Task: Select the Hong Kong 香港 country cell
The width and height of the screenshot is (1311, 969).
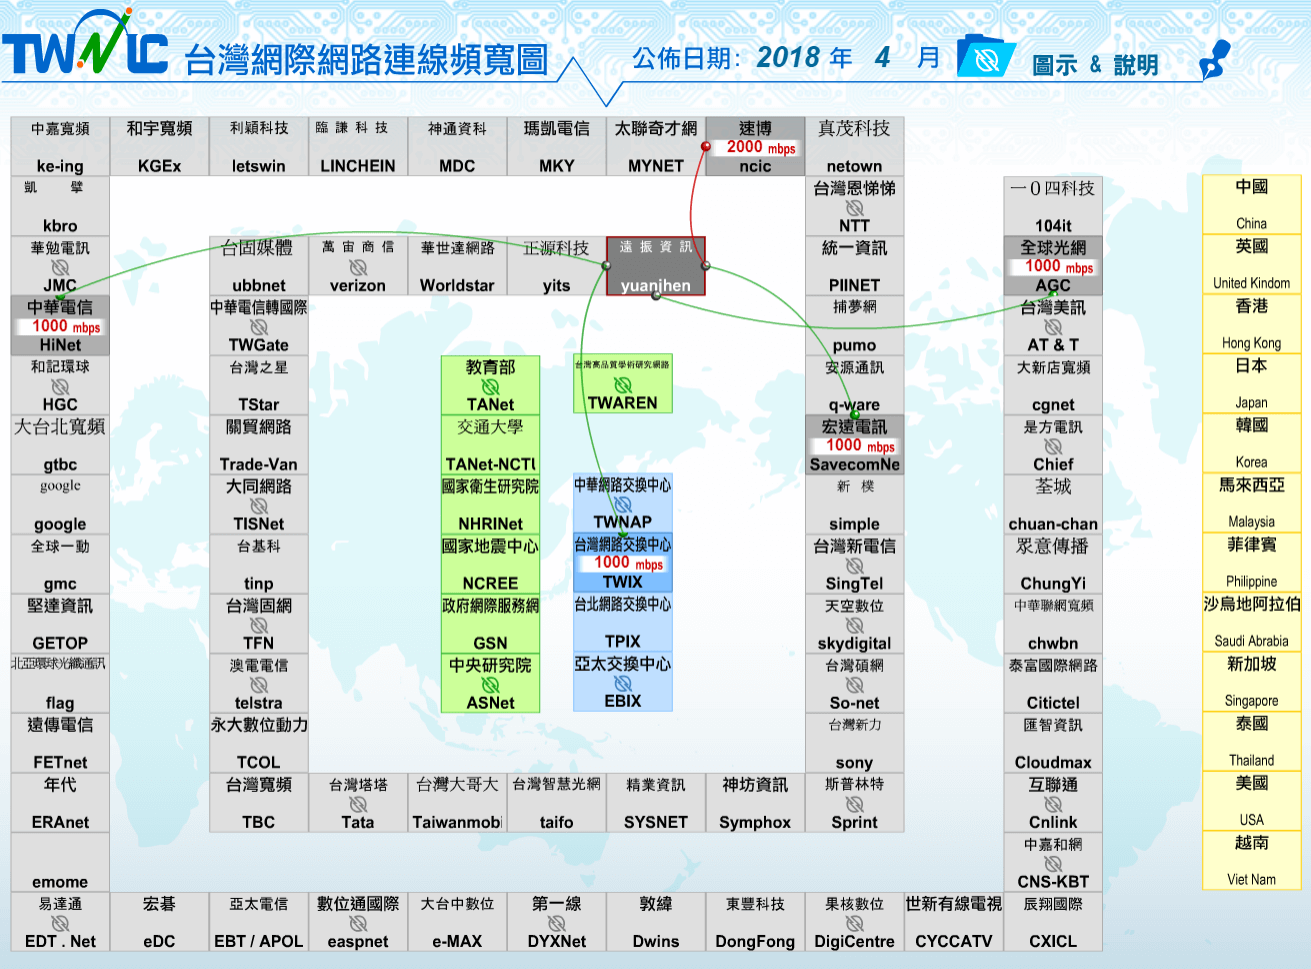Action: point(1251,324)
